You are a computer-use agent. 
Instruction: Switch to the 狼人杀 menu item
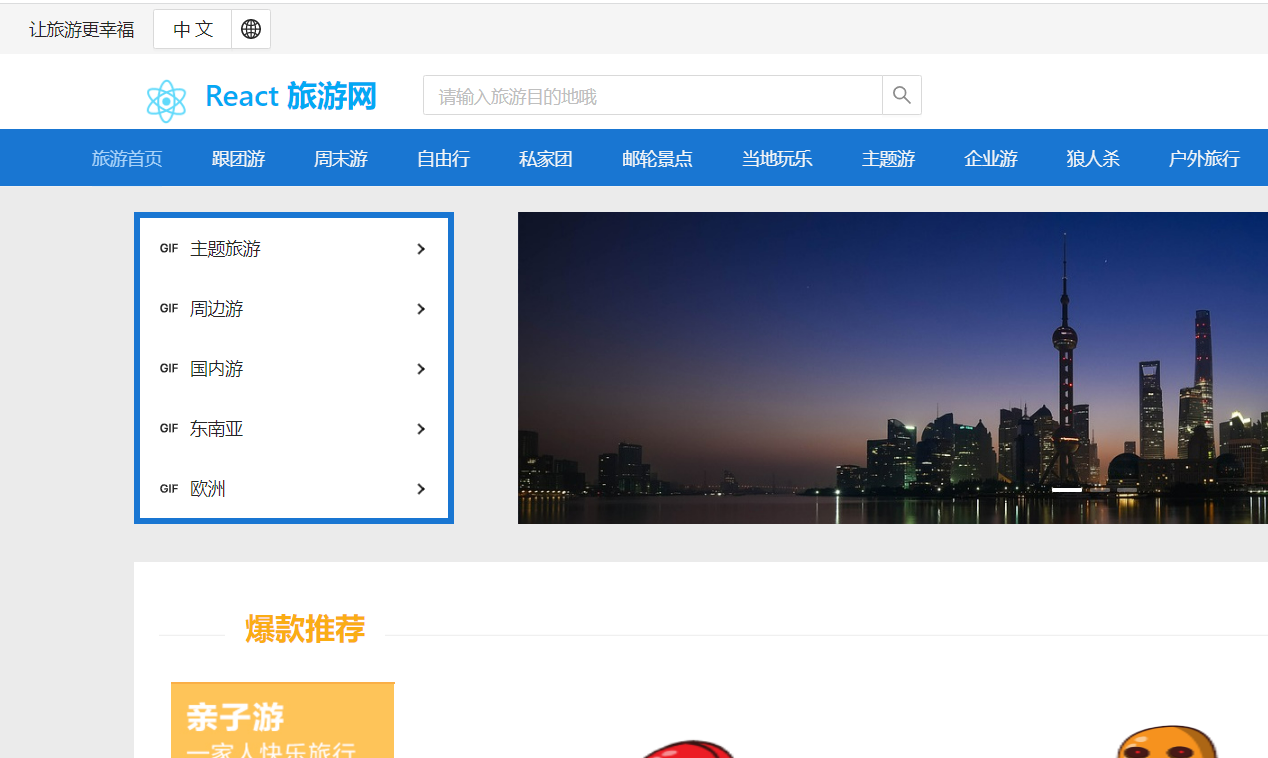[x=1092, y=158]
